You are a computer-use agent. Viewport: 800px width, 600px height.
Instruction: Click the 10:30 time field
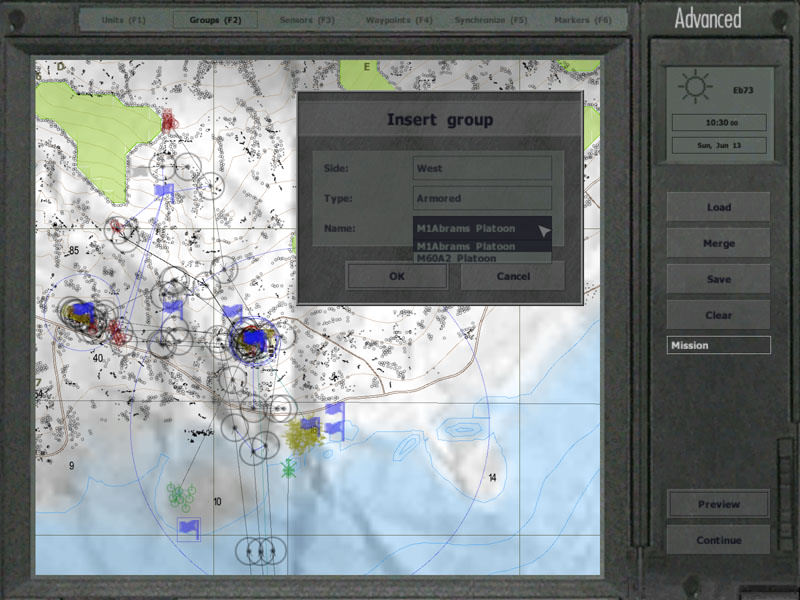click(718, 122)
